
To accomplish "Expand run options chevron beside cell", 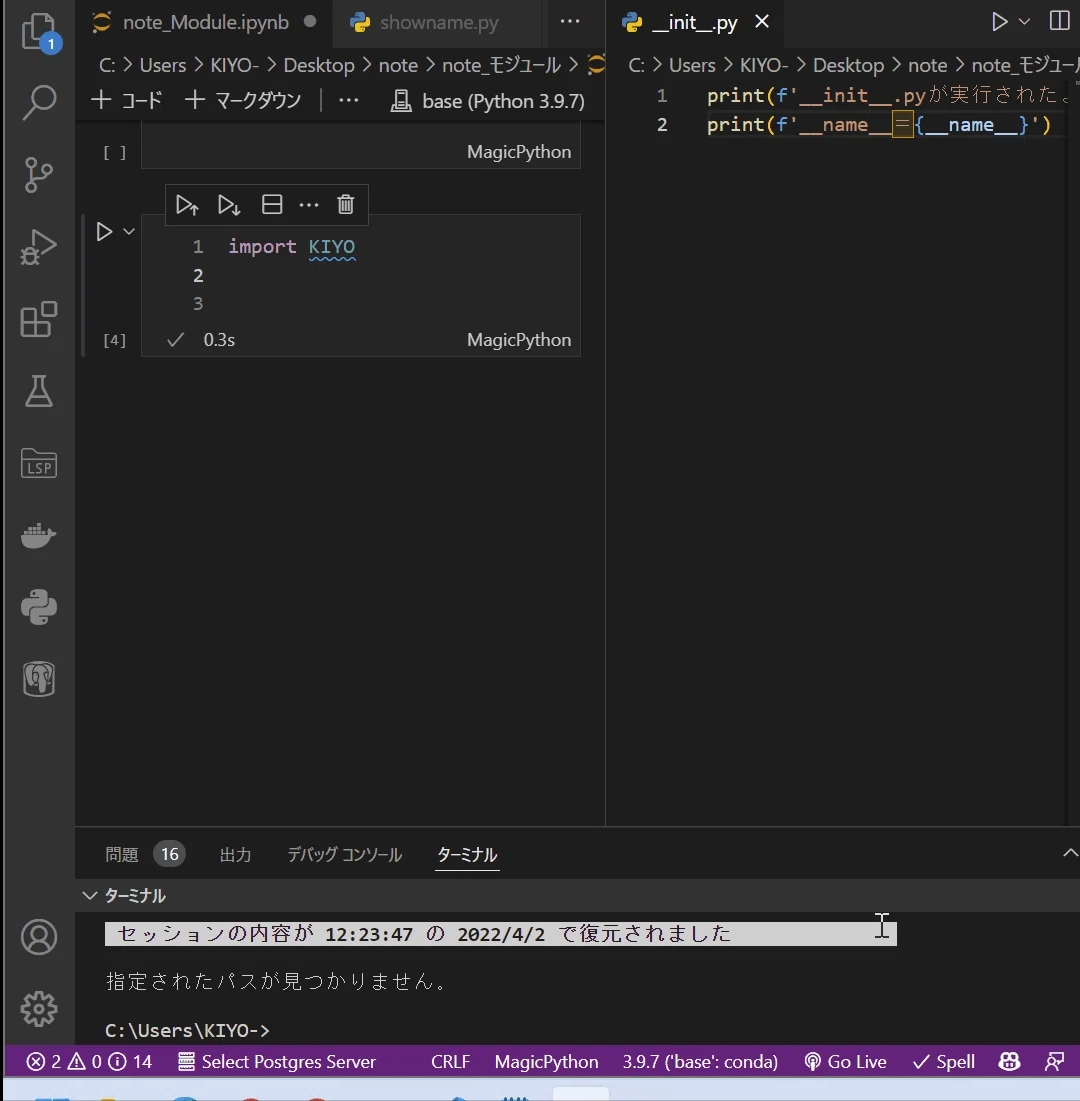I will coord(129,231).
